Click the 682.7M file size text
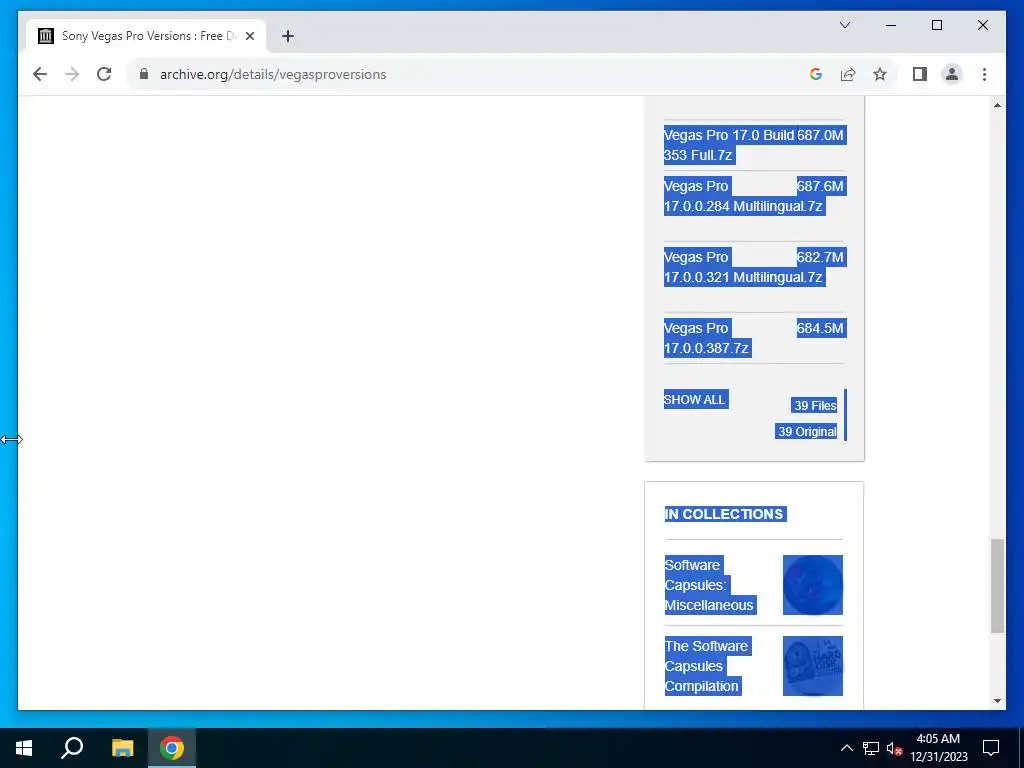 (x=820, y=257)
